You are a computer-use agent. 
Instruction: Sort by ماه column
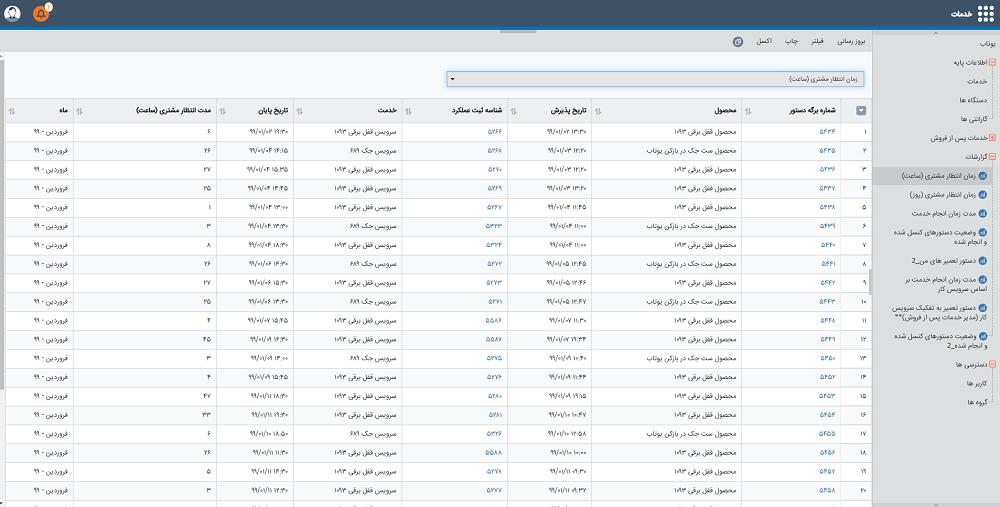(12, 111)
